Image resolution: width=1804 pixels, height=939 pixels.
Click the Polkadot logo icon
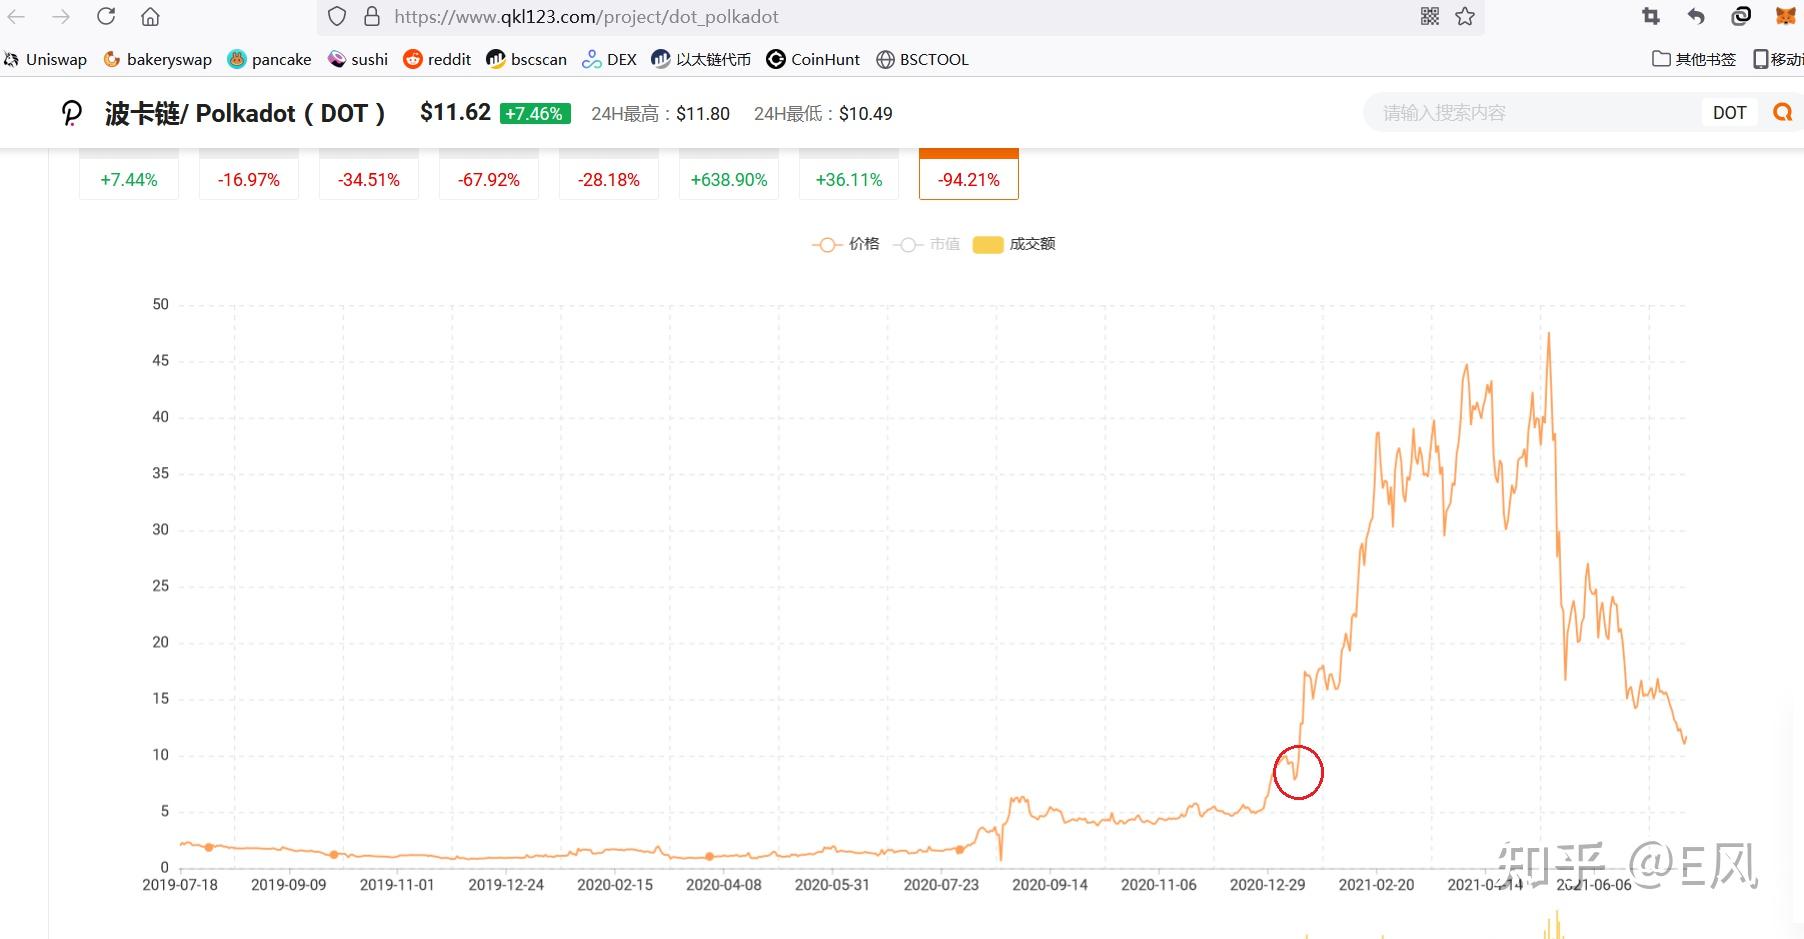(72, 113)
